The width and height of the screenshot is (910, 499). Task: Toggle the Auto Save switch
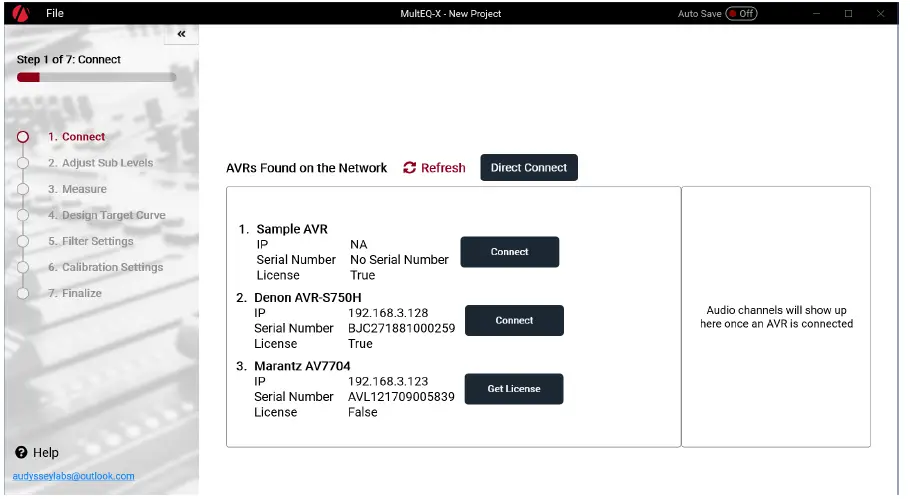pyautogui.click(x=741, y=13)
